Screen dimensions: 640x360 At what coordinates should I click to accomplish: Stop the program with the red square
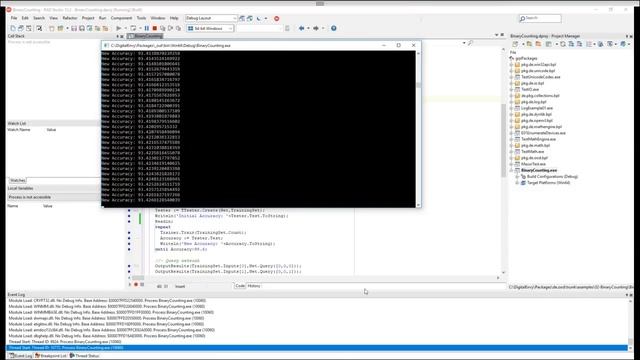click(155, 28)
